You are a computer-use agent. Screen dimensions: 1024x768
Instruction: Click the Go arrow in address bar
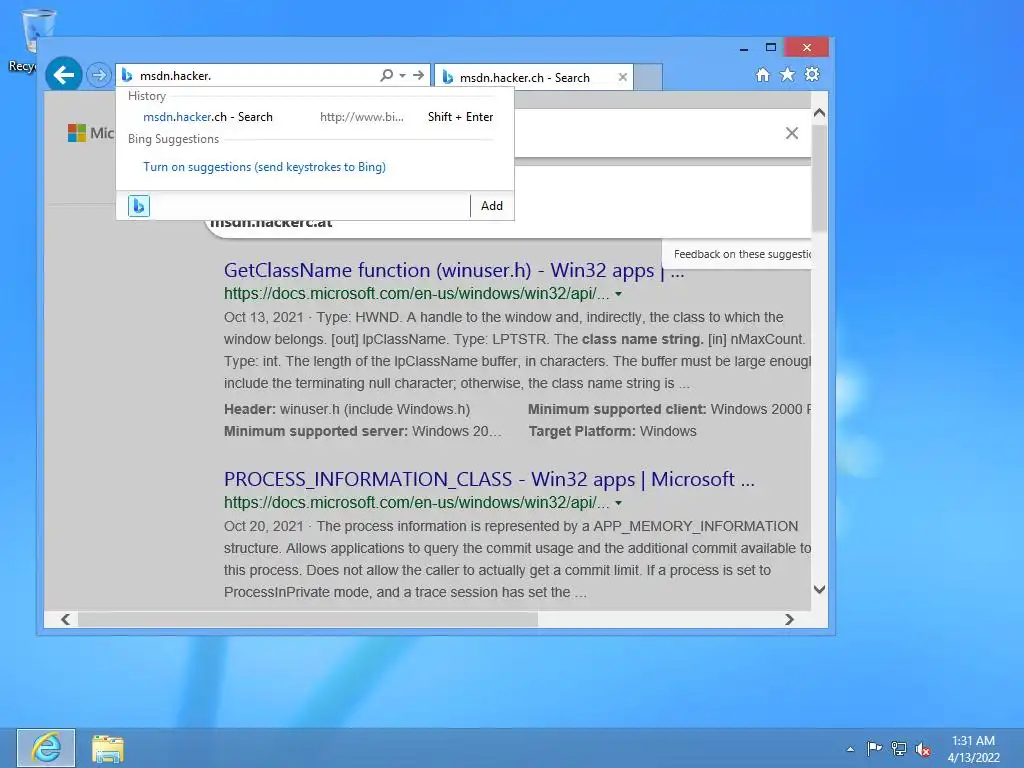pos(419,75)
